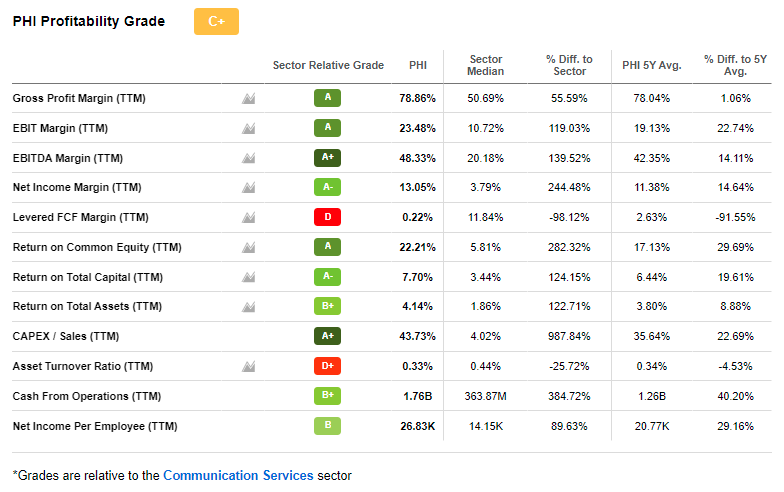Click the Sector Relative Grade column header

pyautogui.click(x=328, y=66)
